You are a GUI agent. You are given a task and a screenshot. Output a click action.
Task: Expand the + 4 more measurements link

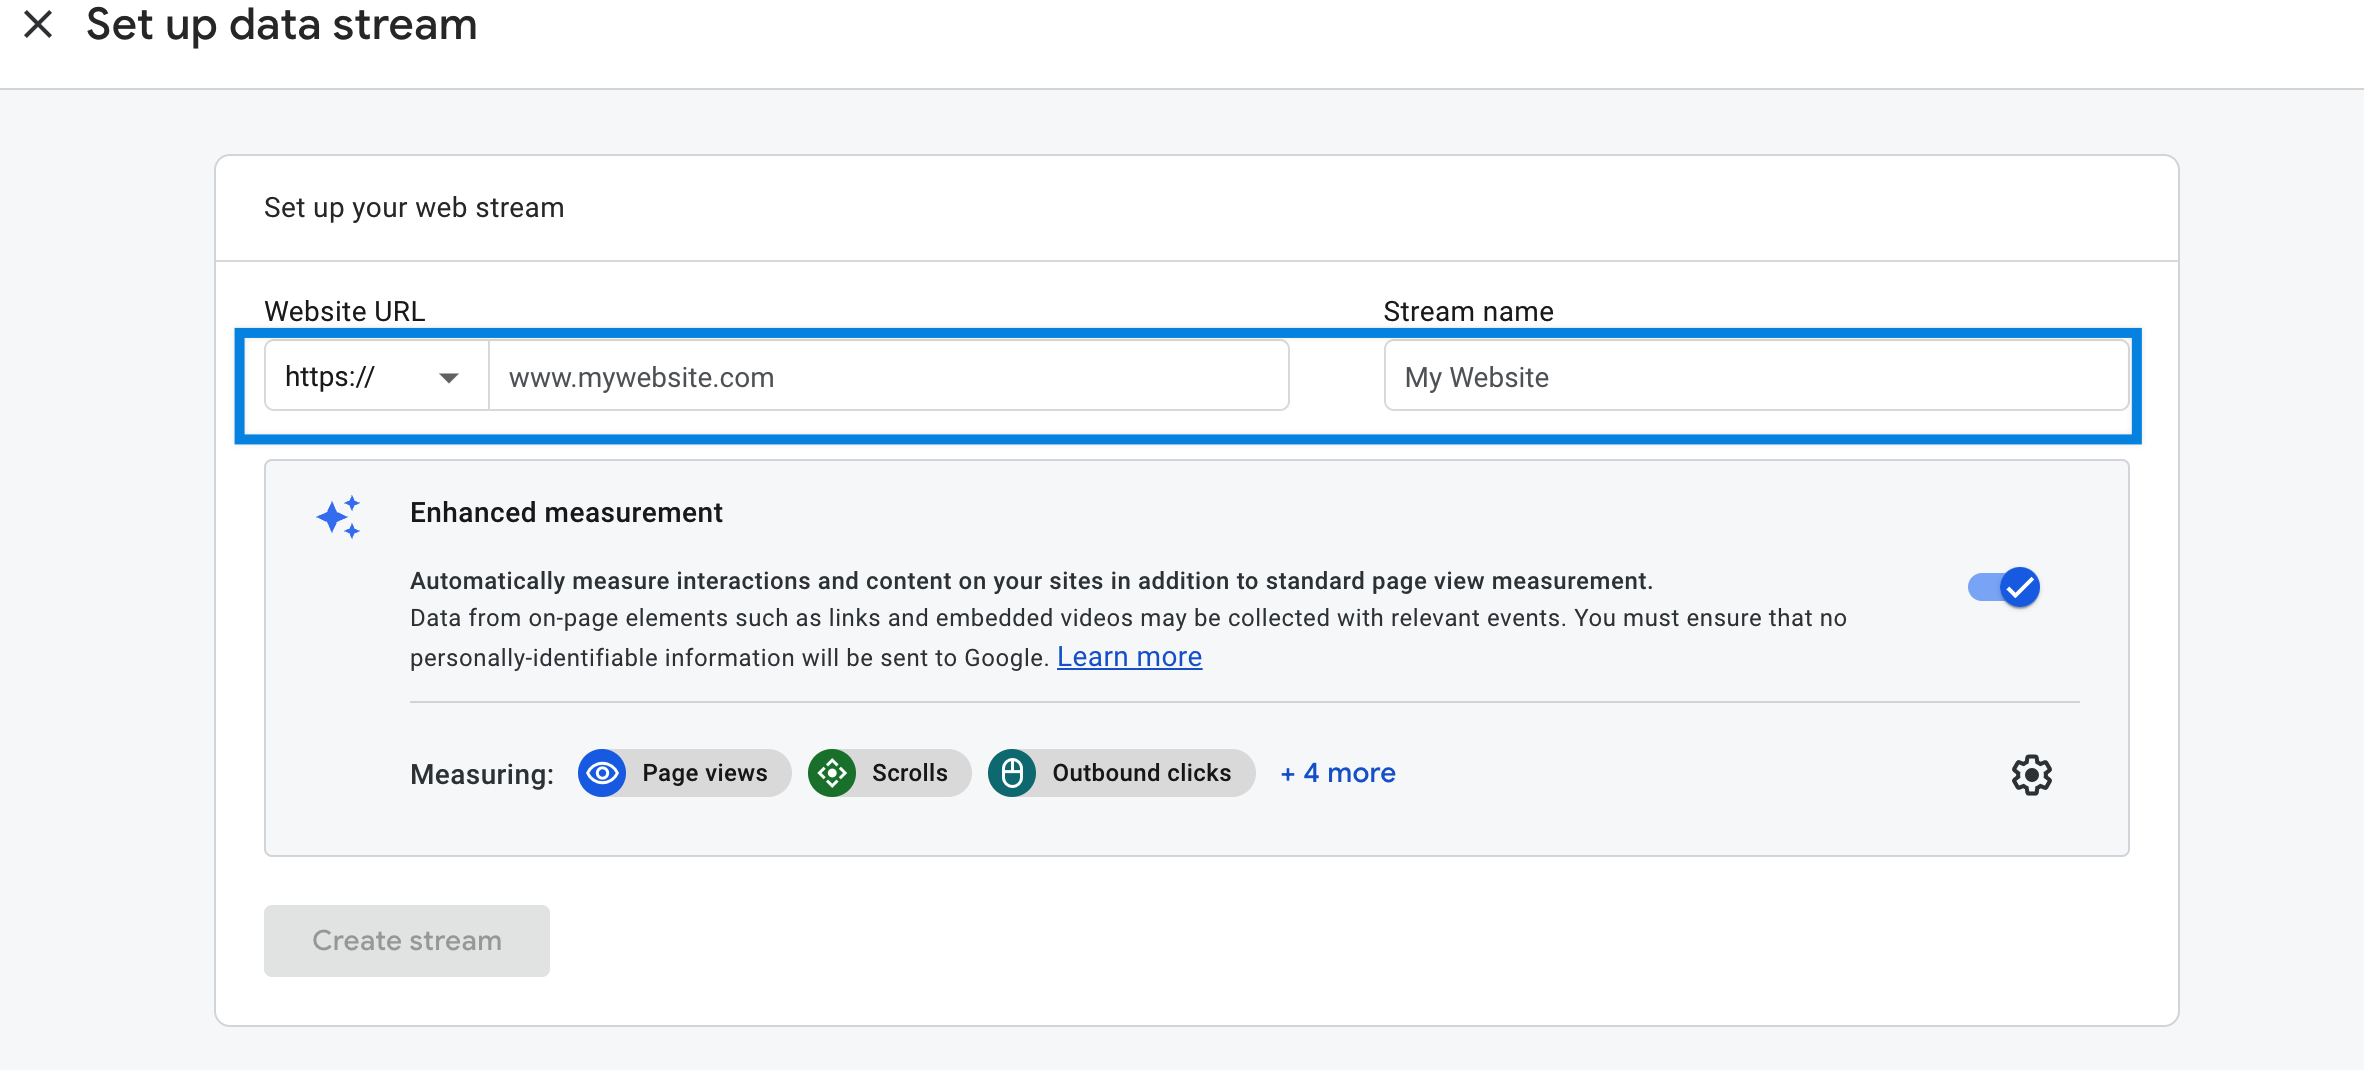pos(1338,773)
